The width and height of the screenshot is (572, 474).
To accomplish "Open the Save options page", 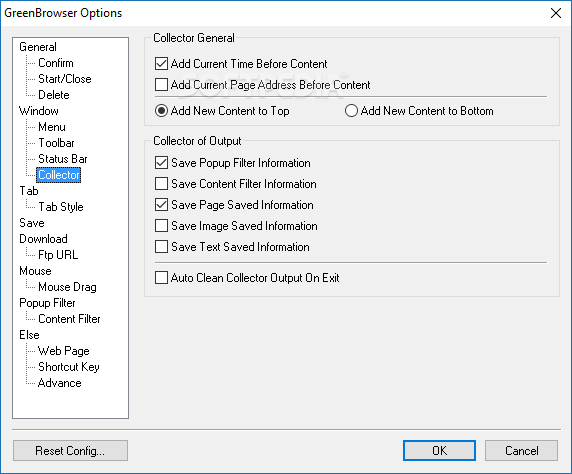I will [x=32, y=223].
